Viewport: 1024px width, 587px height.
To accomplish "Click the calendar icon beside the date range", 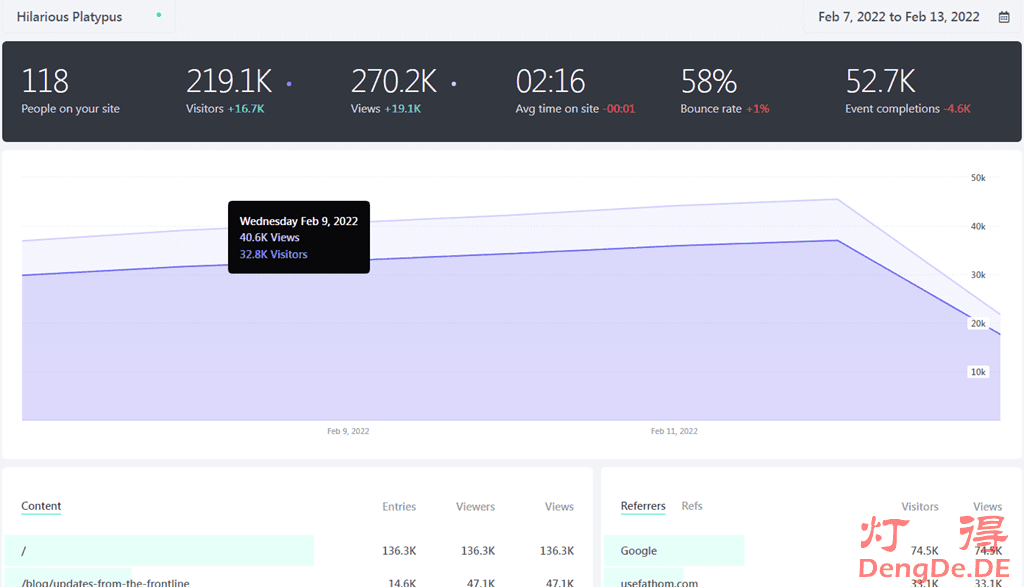I will coord(1003,17).
